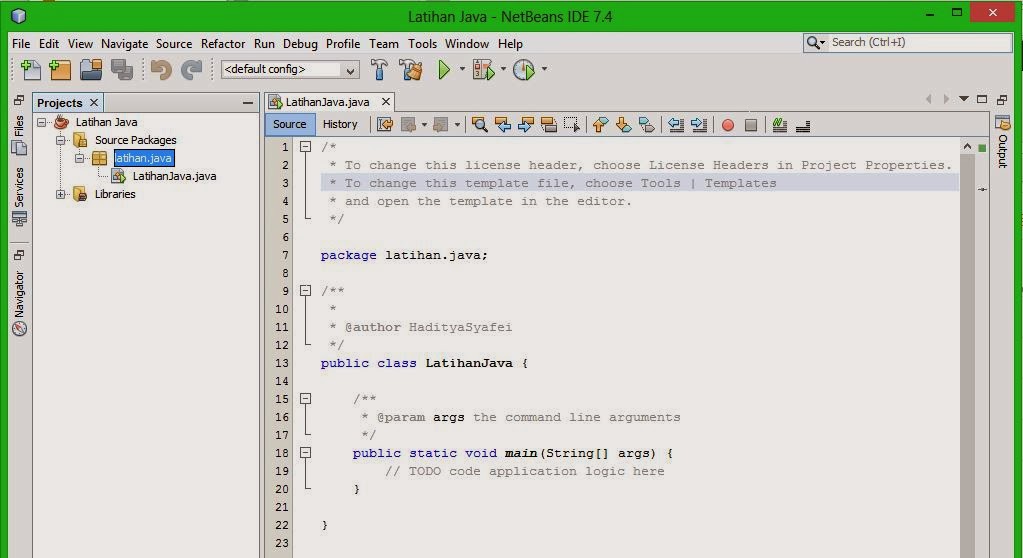Run the project with green play icon
The height and width of the screenshot is (558, 1023).
click(x=444, y=69)
